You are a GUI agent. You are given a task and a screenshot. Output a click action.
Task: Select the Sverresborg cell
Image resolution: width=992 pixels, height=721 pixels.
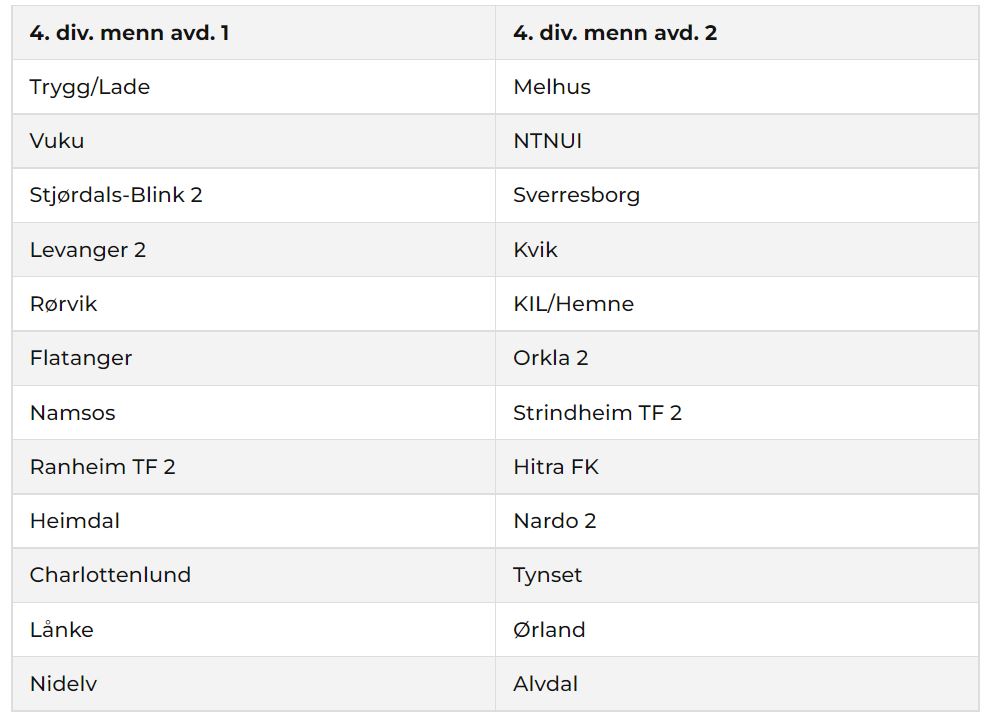576,195
